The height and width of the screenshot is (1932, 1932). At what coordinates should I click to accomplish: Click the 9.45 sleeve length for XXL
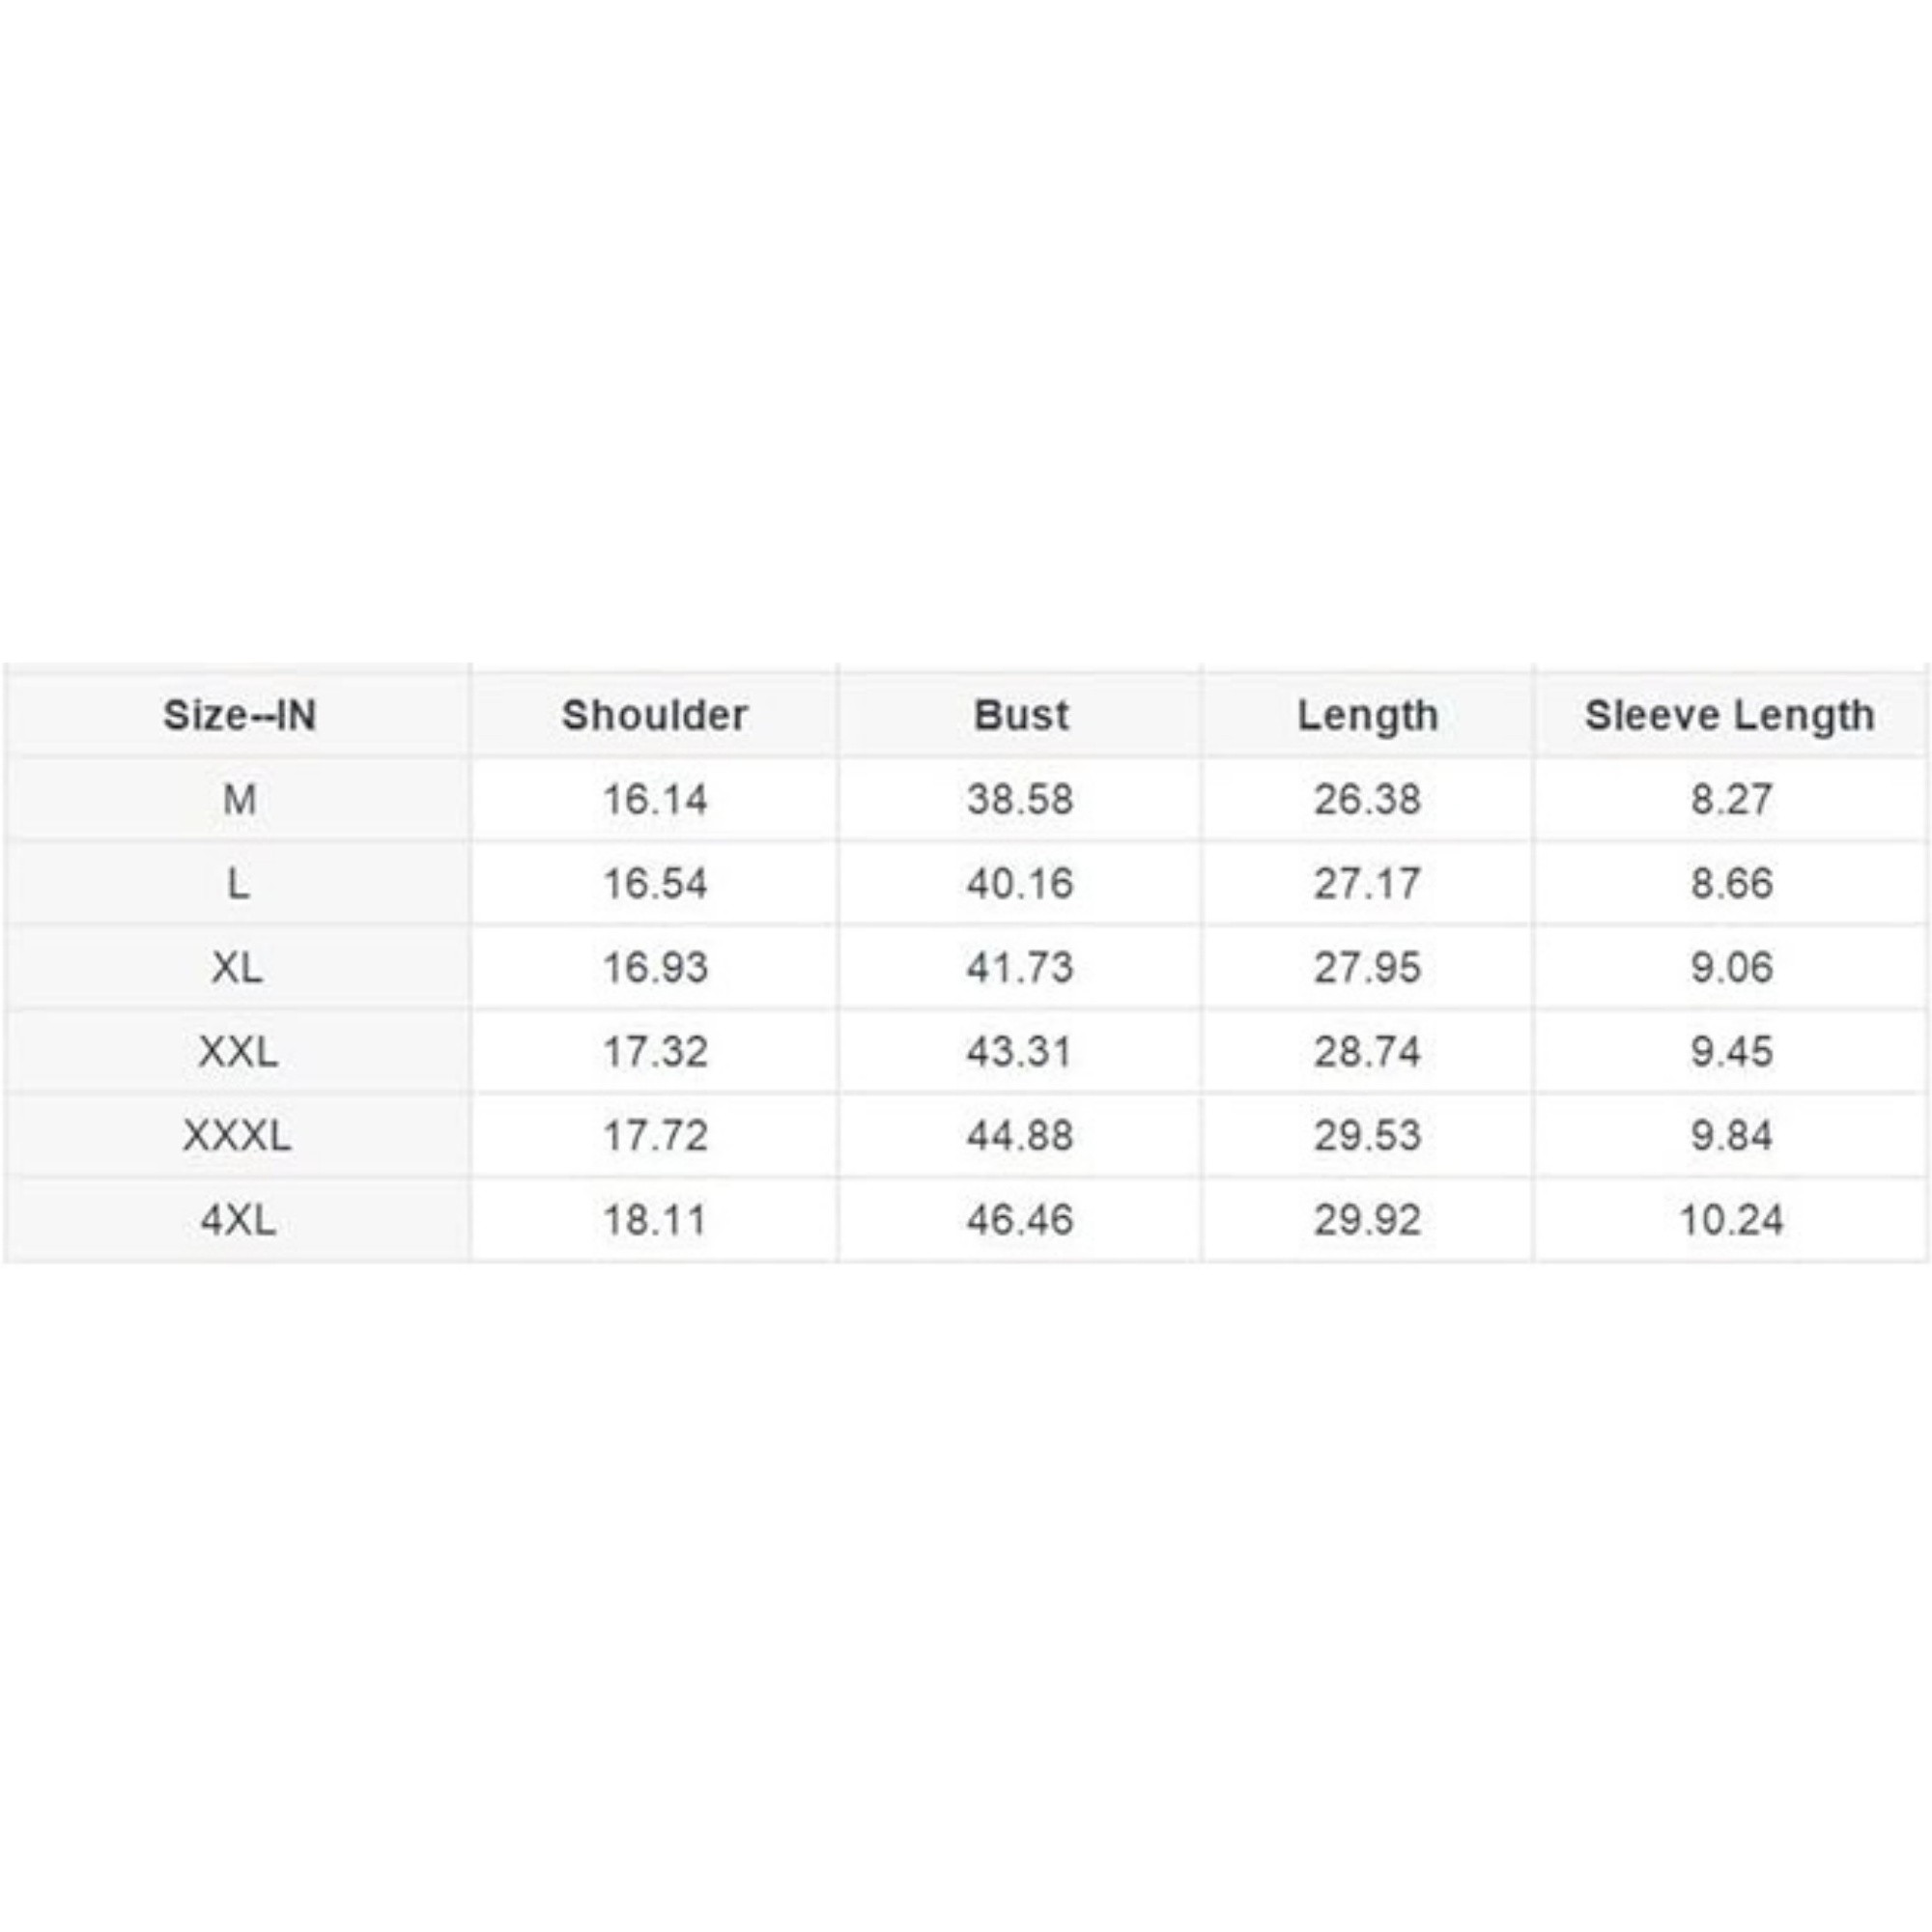click(1731, 1051)
